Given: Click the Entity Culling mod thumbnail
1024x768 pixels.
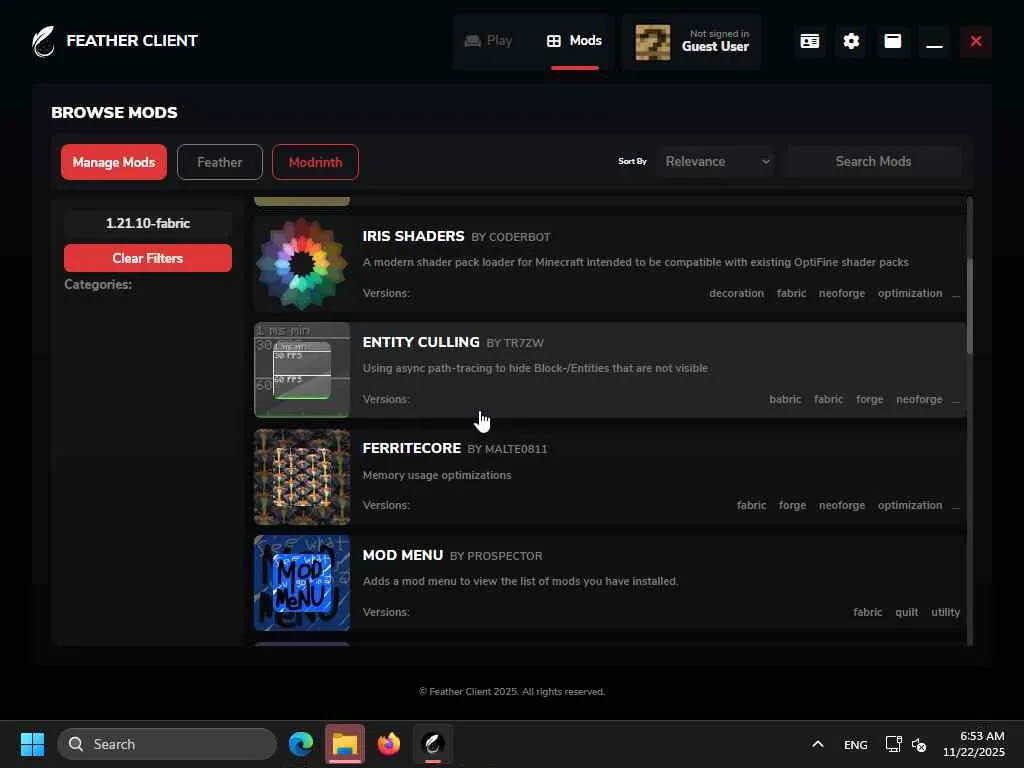Looking at the screenshot, I should click(x=302, y=370).
